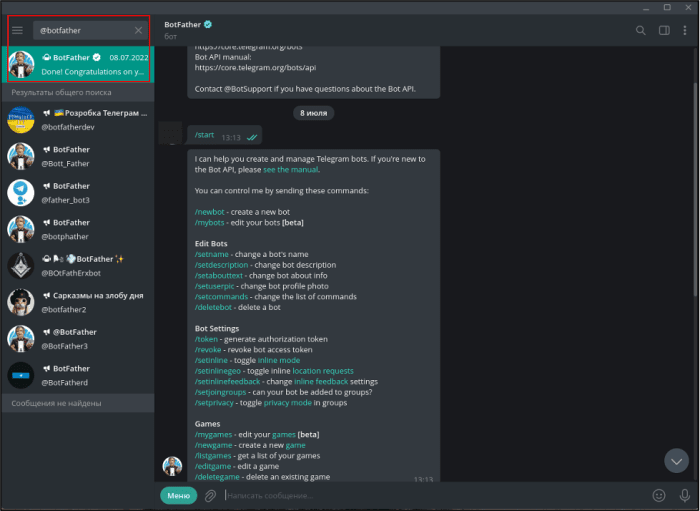
Task: Click the /setabouttext command
Action: pyautogui.click(x=219, y=276)
